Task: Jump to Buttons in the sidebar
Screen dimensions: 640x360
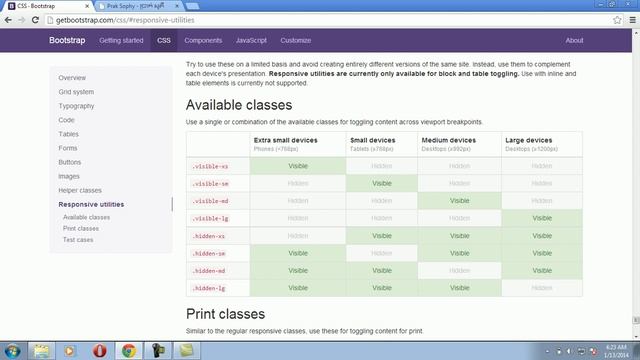Action: (70, 162)
